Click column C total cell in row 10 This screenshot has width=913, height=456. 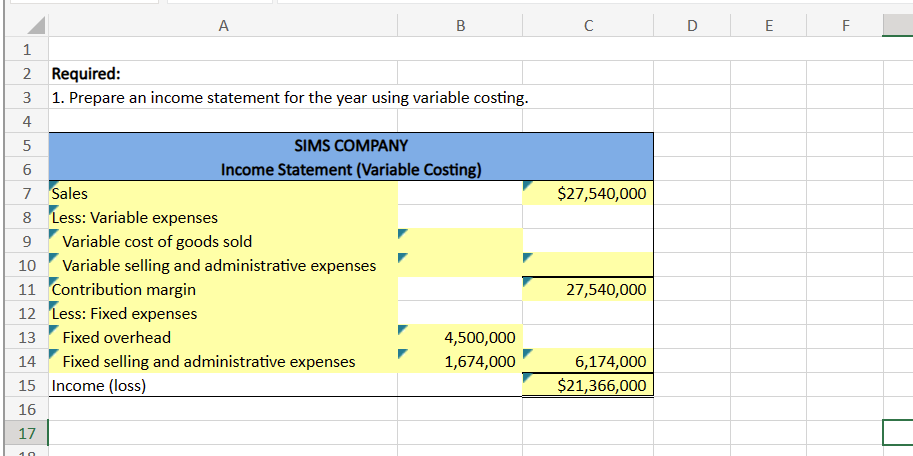pyautogui.click(x=588, y=266)
